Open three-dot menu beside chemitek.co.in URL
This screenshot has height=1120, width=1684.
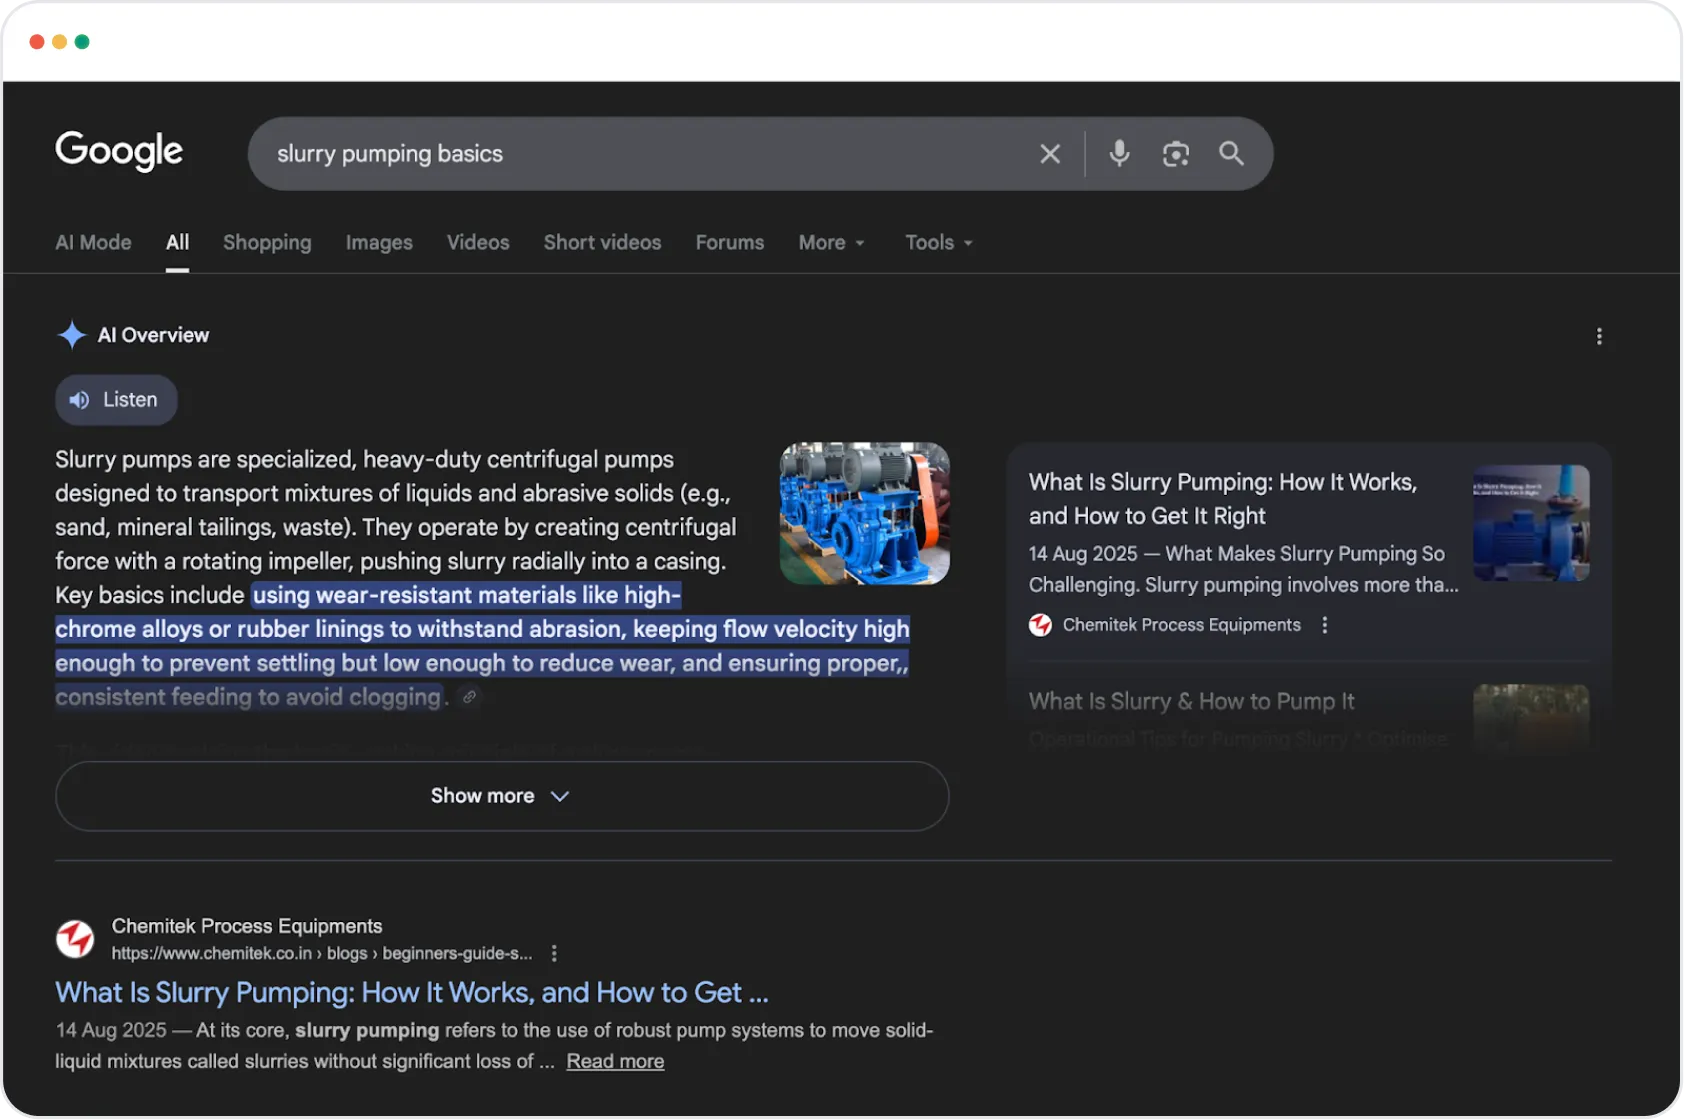(554, 953)
